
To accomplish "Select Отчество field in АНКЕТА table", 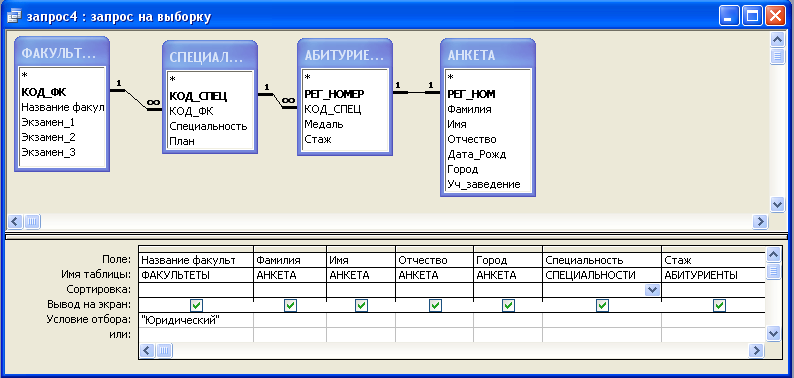I will (471, 139).
